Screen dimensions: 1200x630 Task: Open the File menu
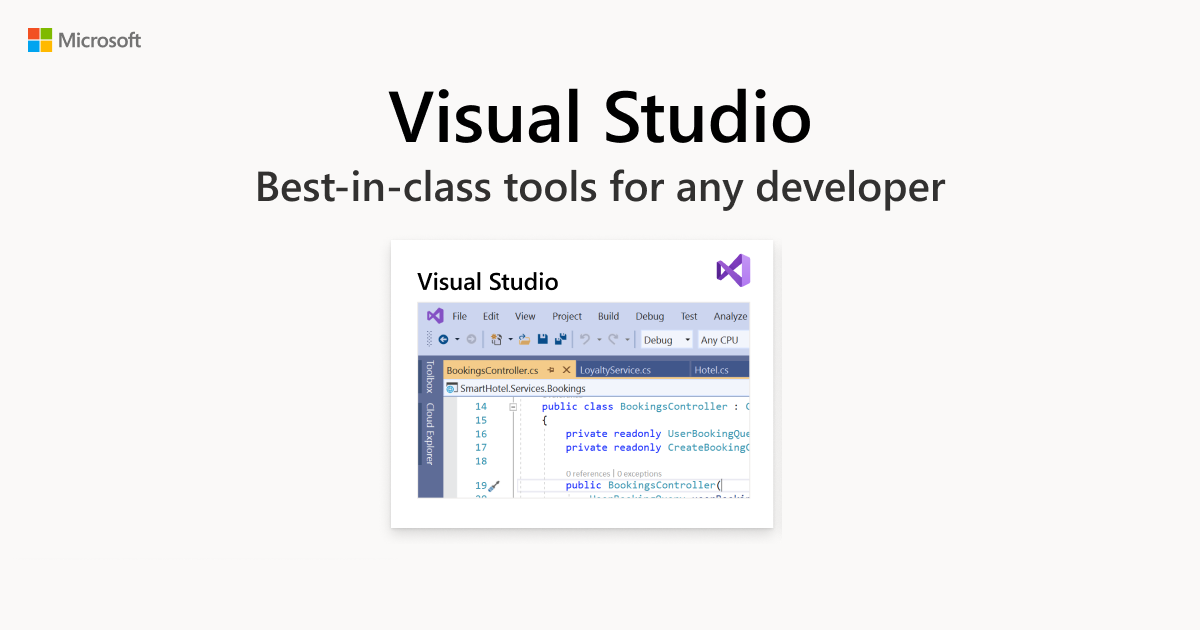point(460,316)
